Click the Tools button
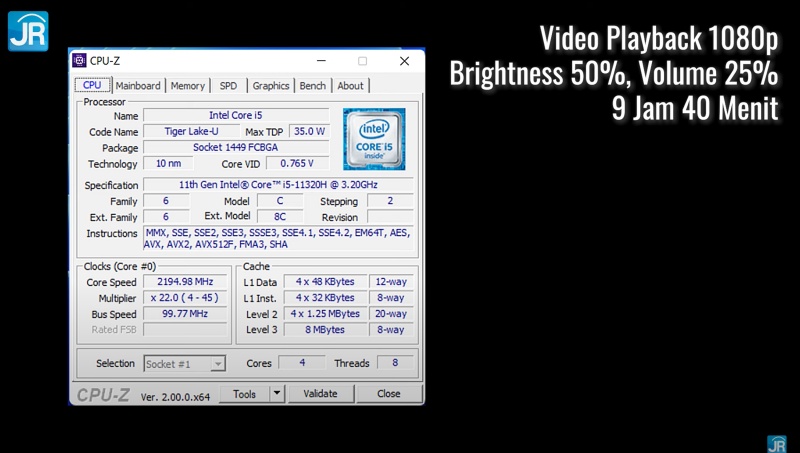 (244, 394)
